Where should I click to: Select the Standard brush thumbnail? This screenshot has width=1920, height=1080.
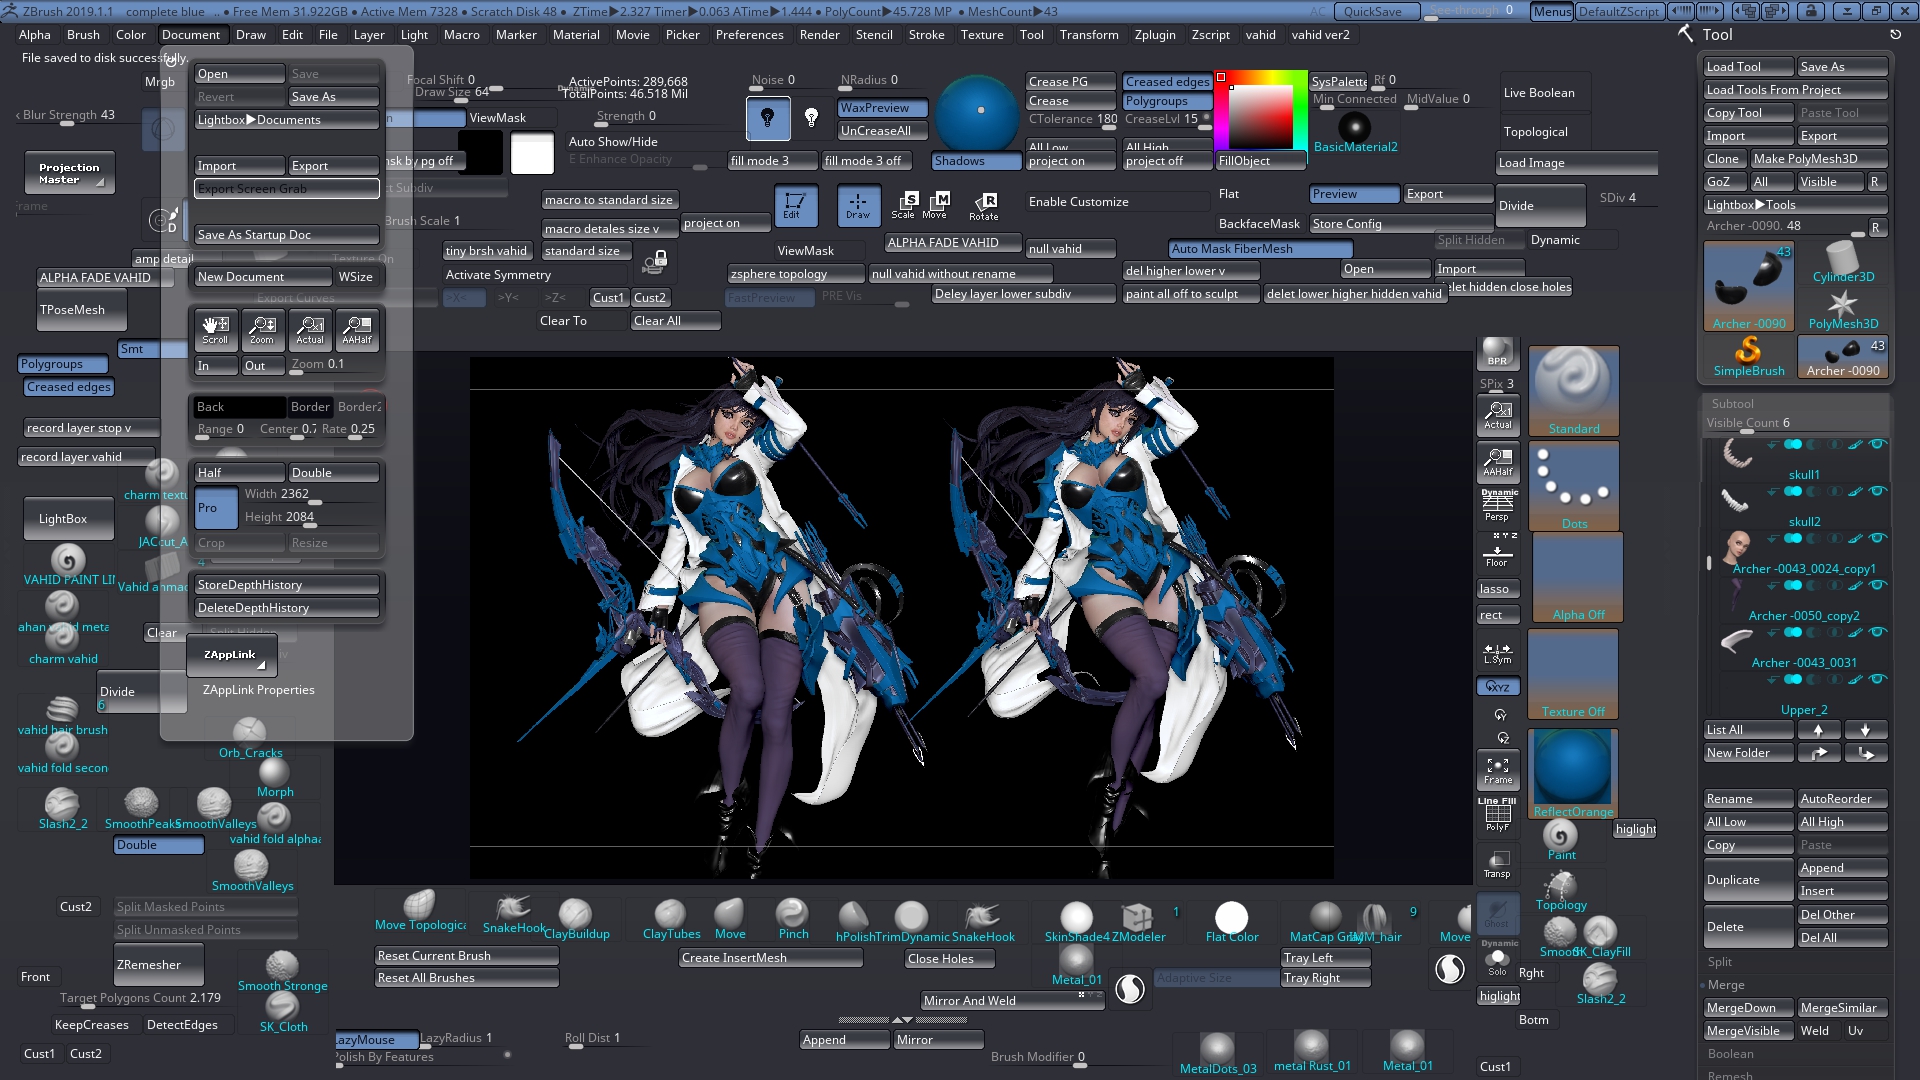pos(1573,391)
